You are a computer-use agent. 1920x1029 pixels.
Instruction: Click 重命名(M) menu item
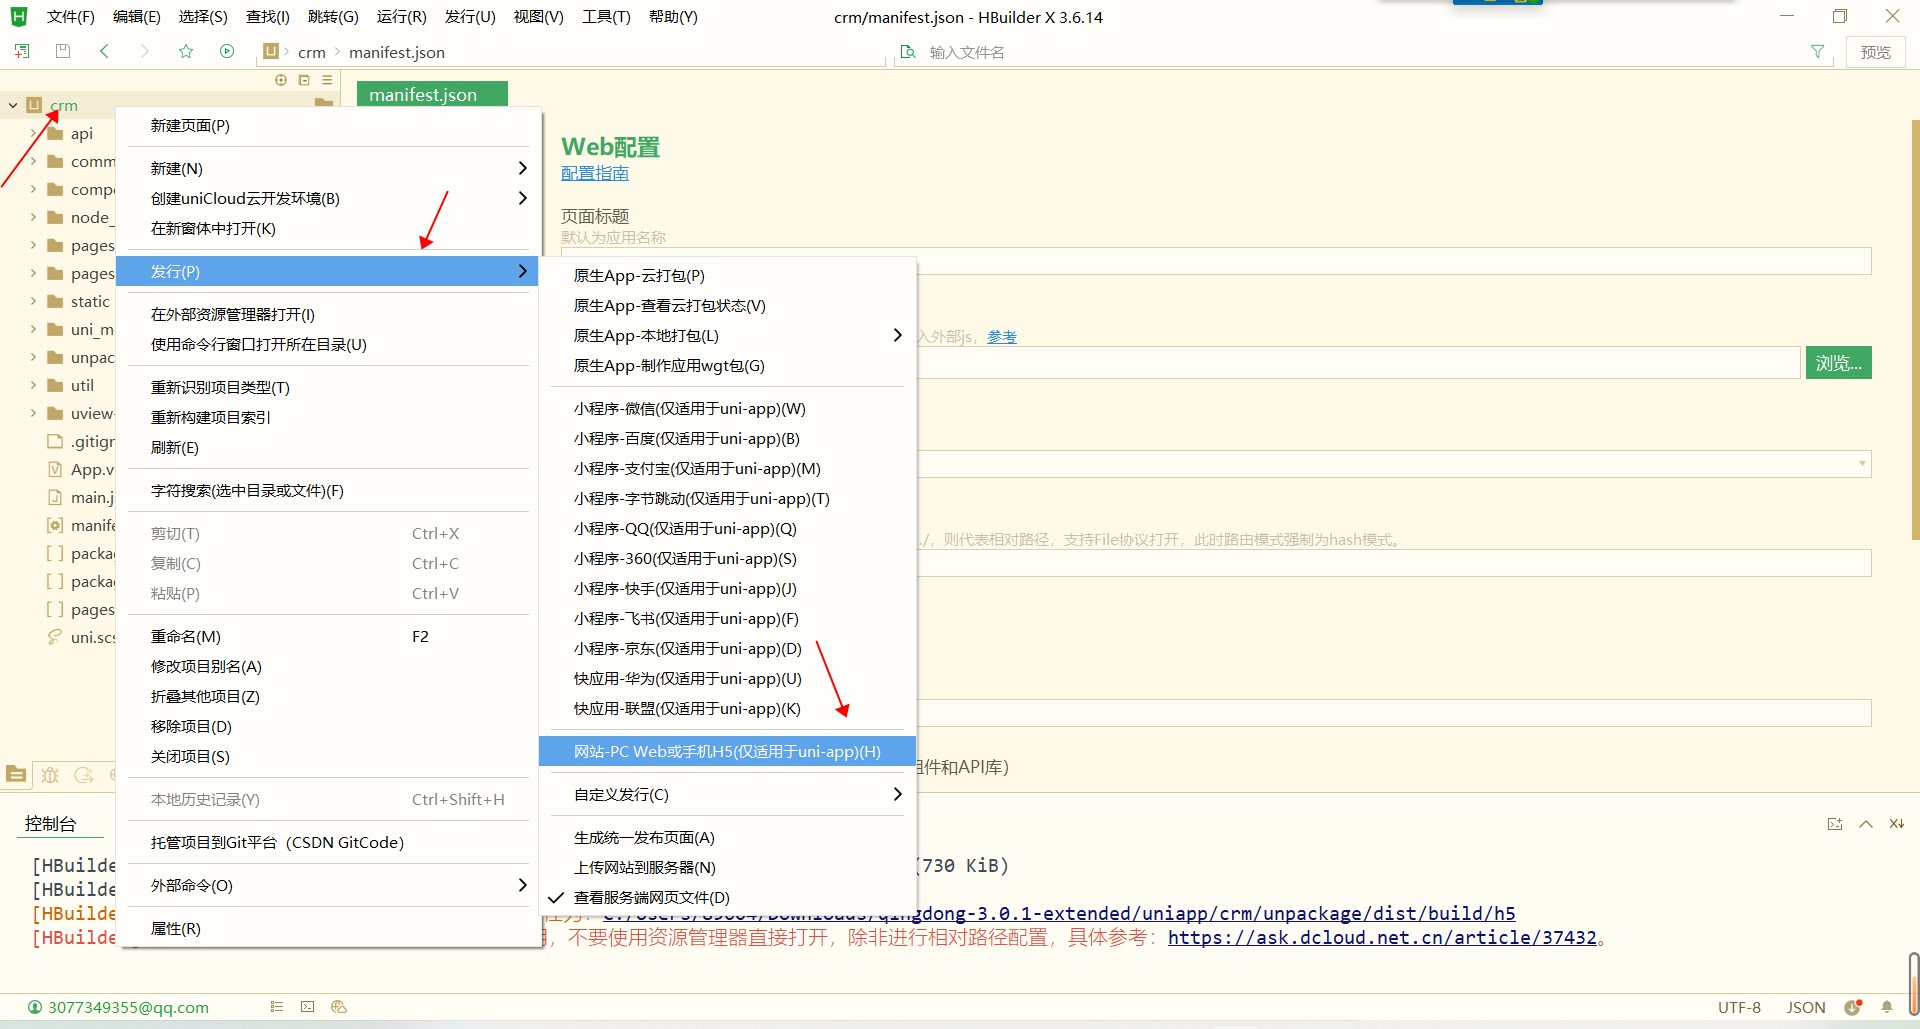click(x=328, y=636)
